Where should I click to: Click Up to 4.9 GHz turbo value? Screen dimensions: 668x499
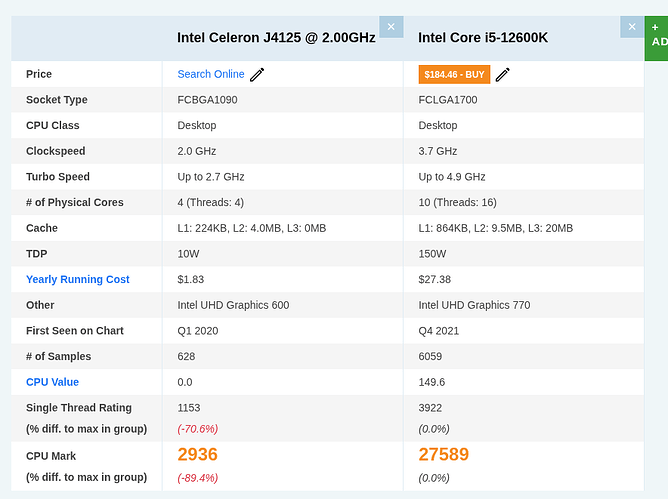pyautogui.click(x=452, y=177)
